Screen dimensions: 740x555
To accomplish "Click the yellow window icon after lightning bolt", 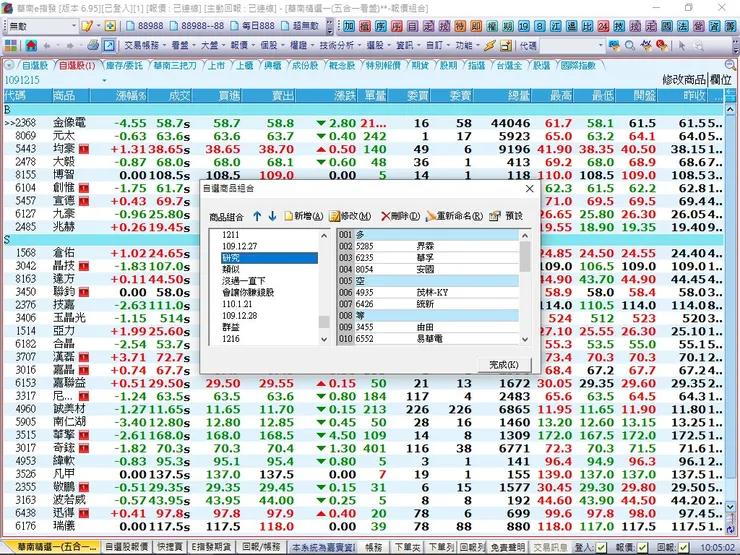I will pyautogui.click(x=506, y=46).
